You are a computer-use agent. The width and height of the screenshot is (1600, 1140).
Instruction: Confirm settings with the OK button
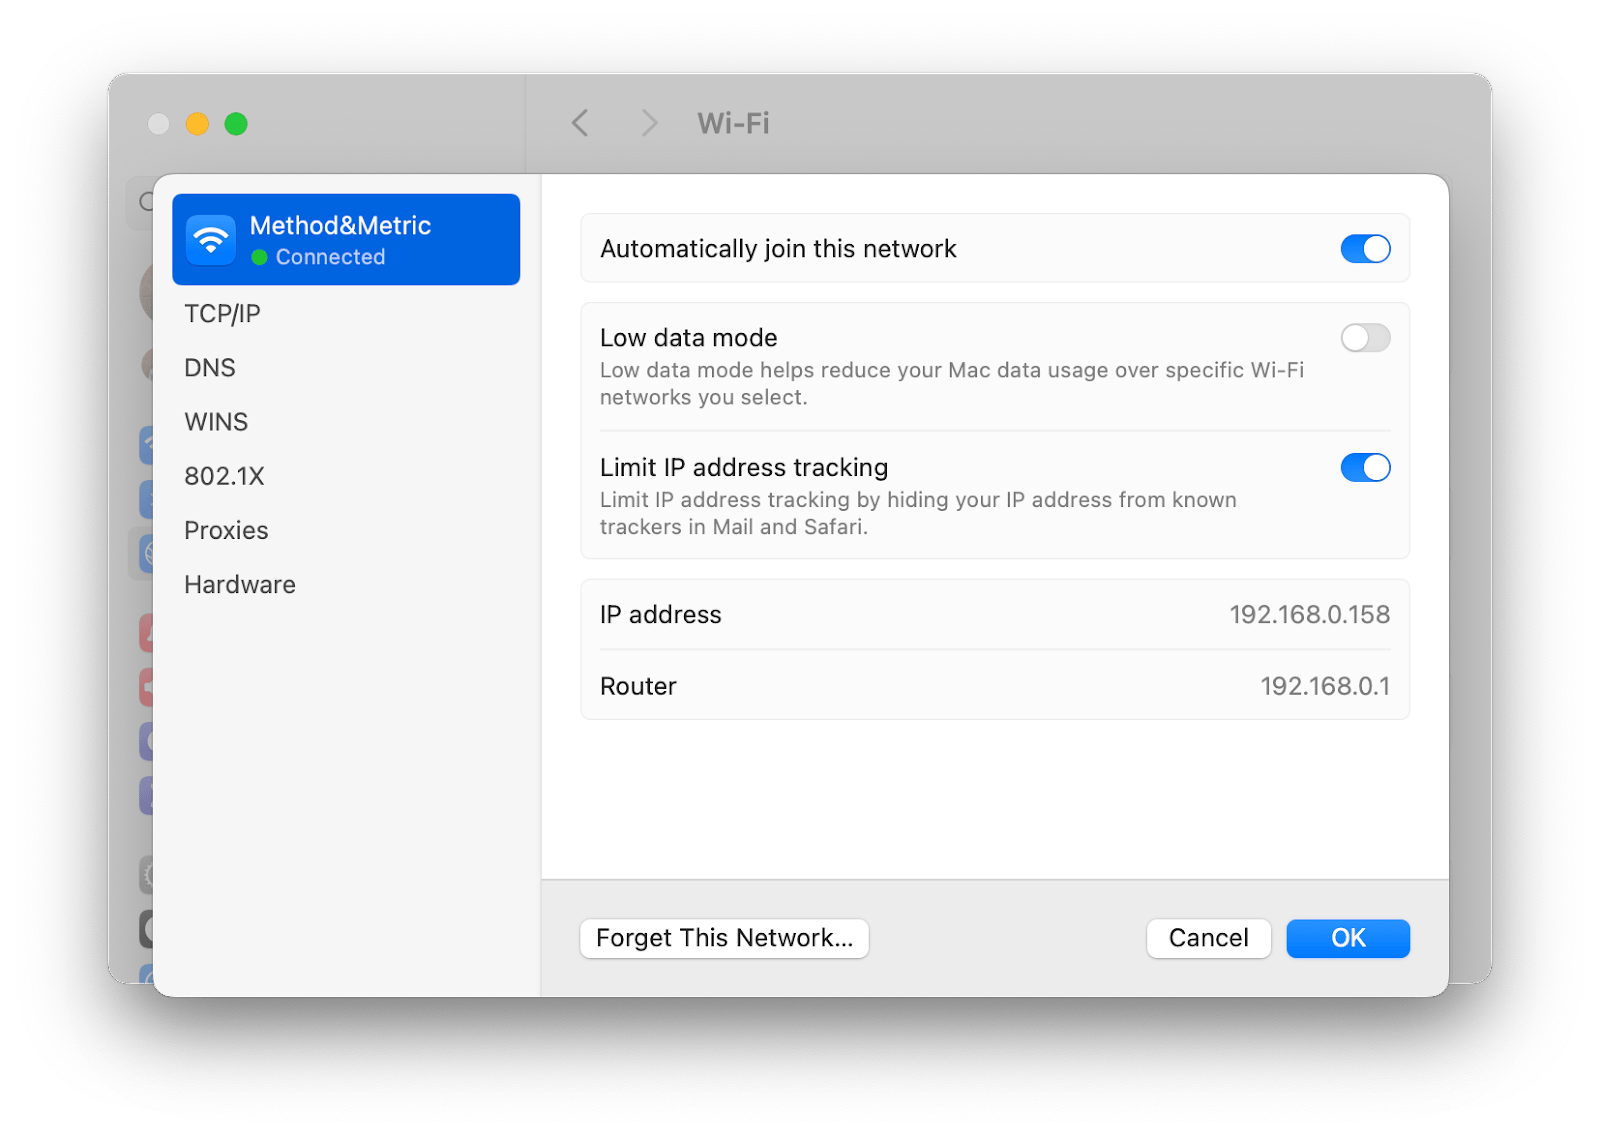pos(1348,938)
